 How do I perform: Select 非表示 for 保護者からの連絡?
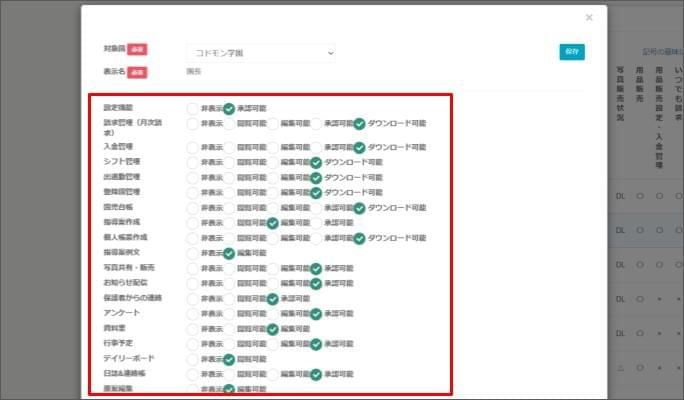coord(193,299)
